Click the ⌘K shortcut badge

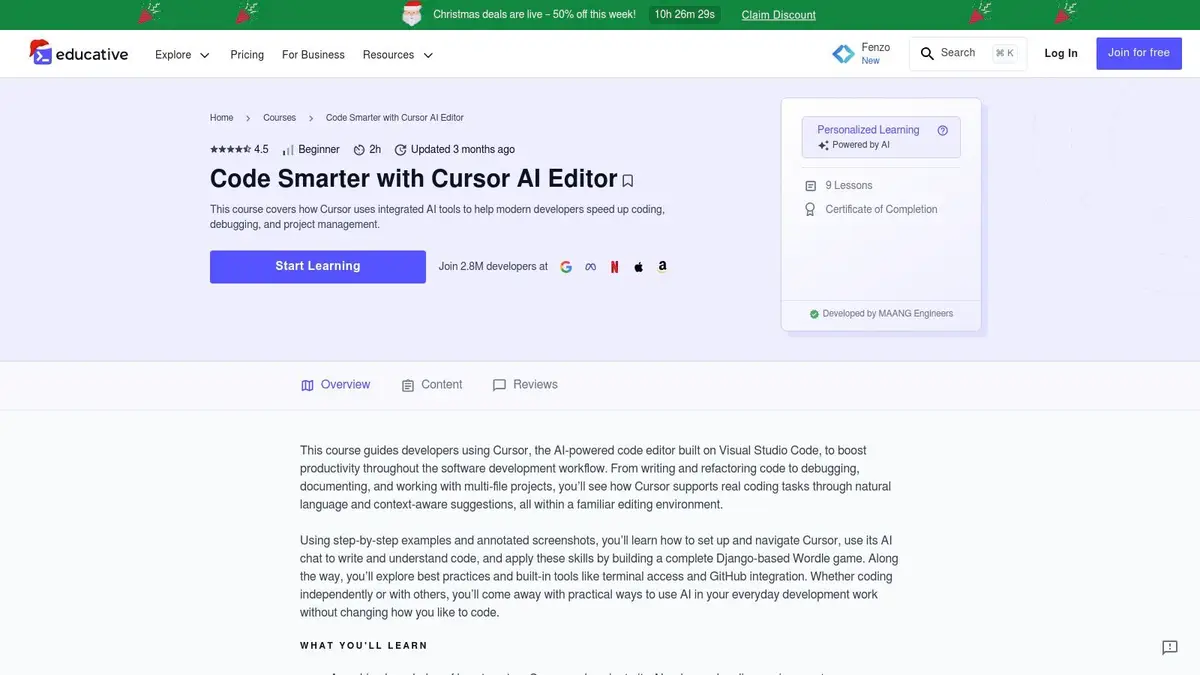pos(1004,53)
